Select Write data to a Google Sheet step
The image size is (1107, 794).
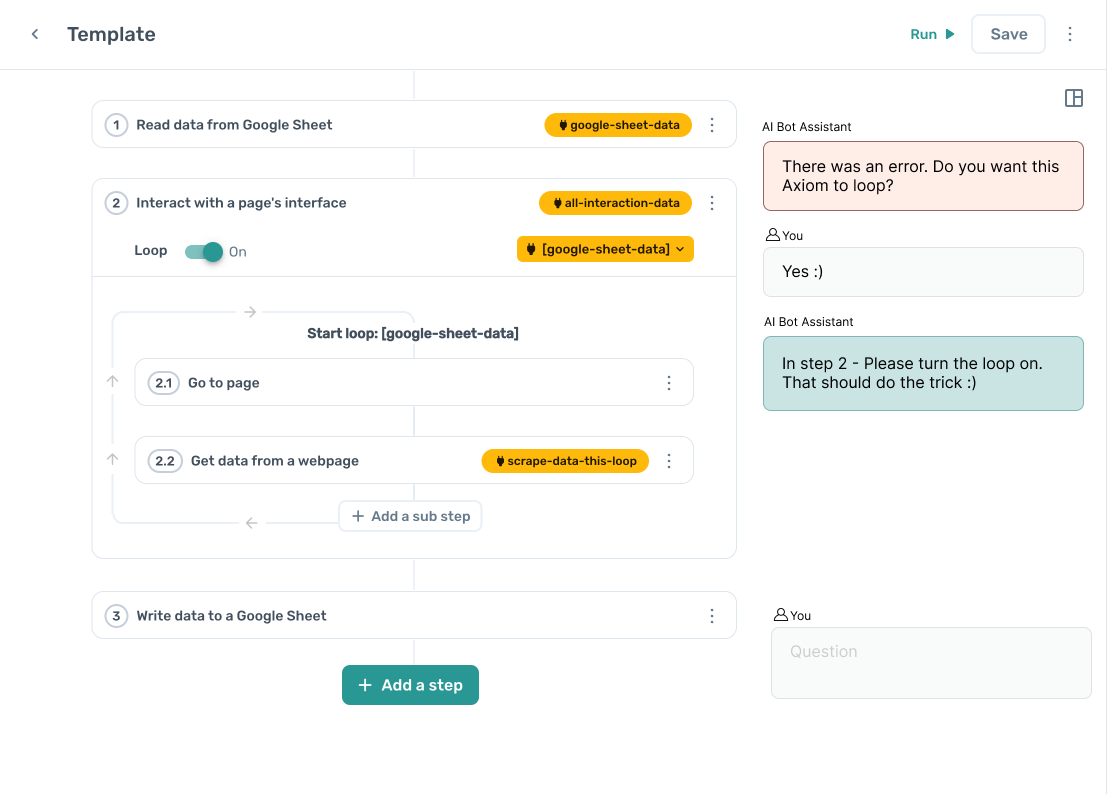tap(232, 616)
